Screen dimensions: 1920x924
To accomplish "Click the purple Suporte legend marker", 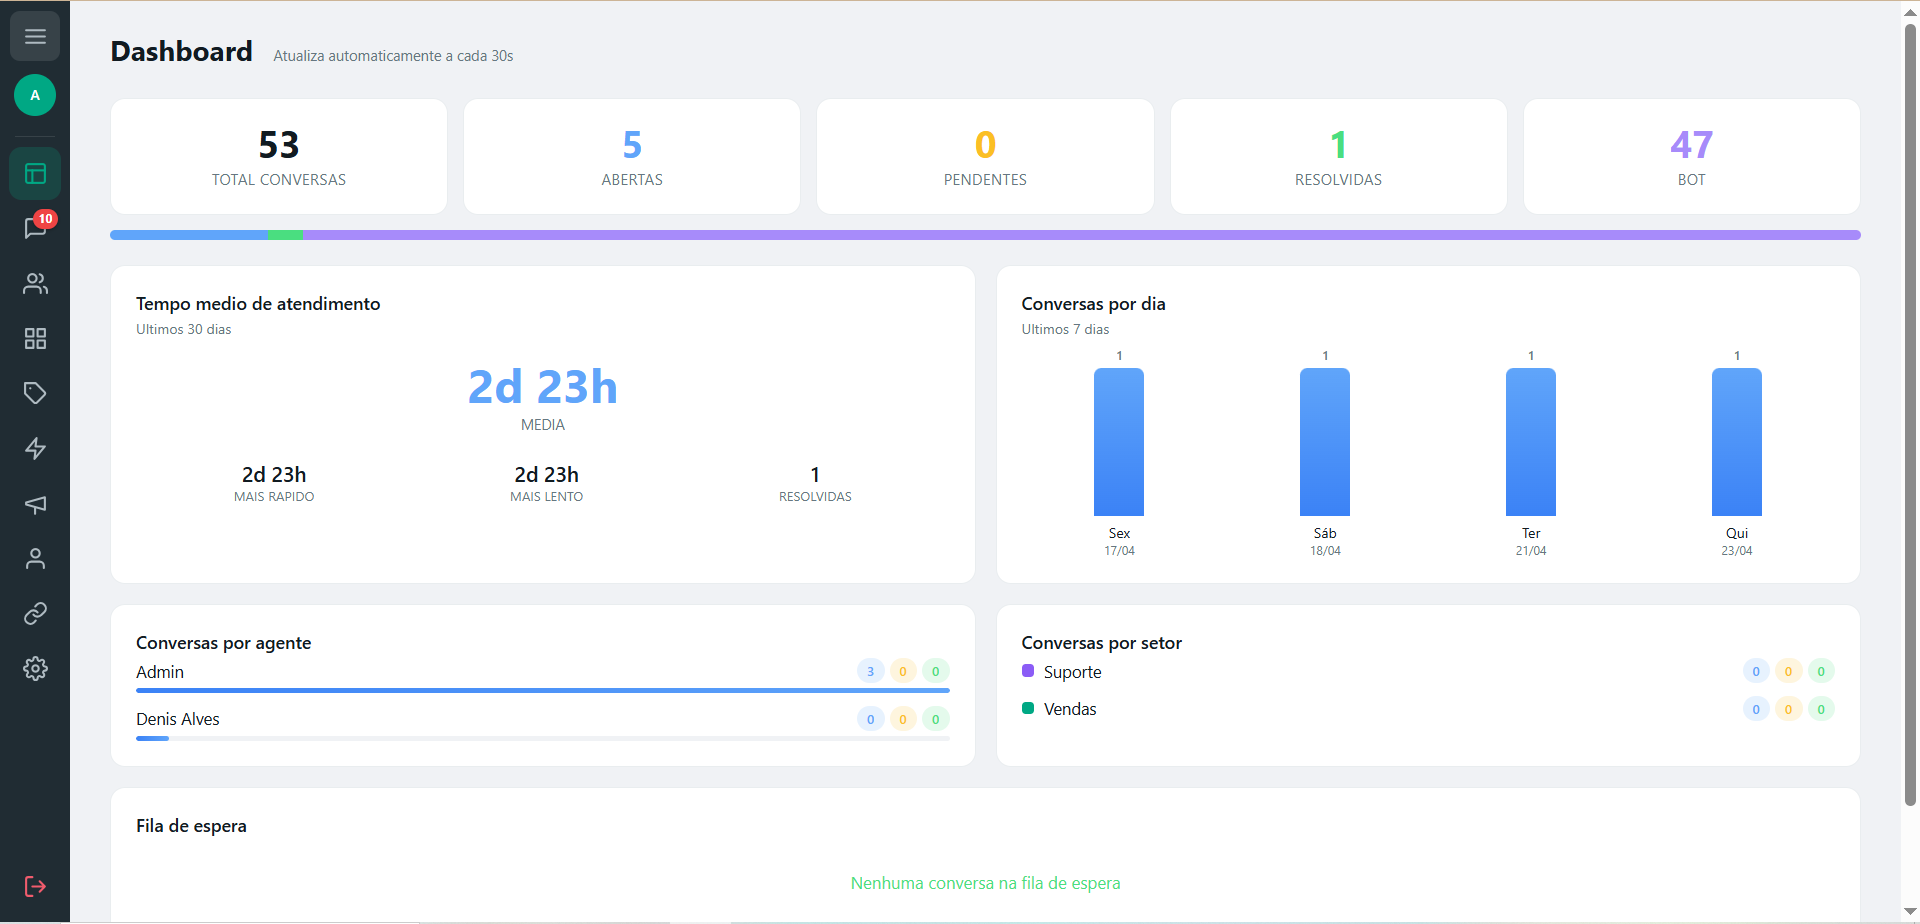I will tap(1029, 671).
